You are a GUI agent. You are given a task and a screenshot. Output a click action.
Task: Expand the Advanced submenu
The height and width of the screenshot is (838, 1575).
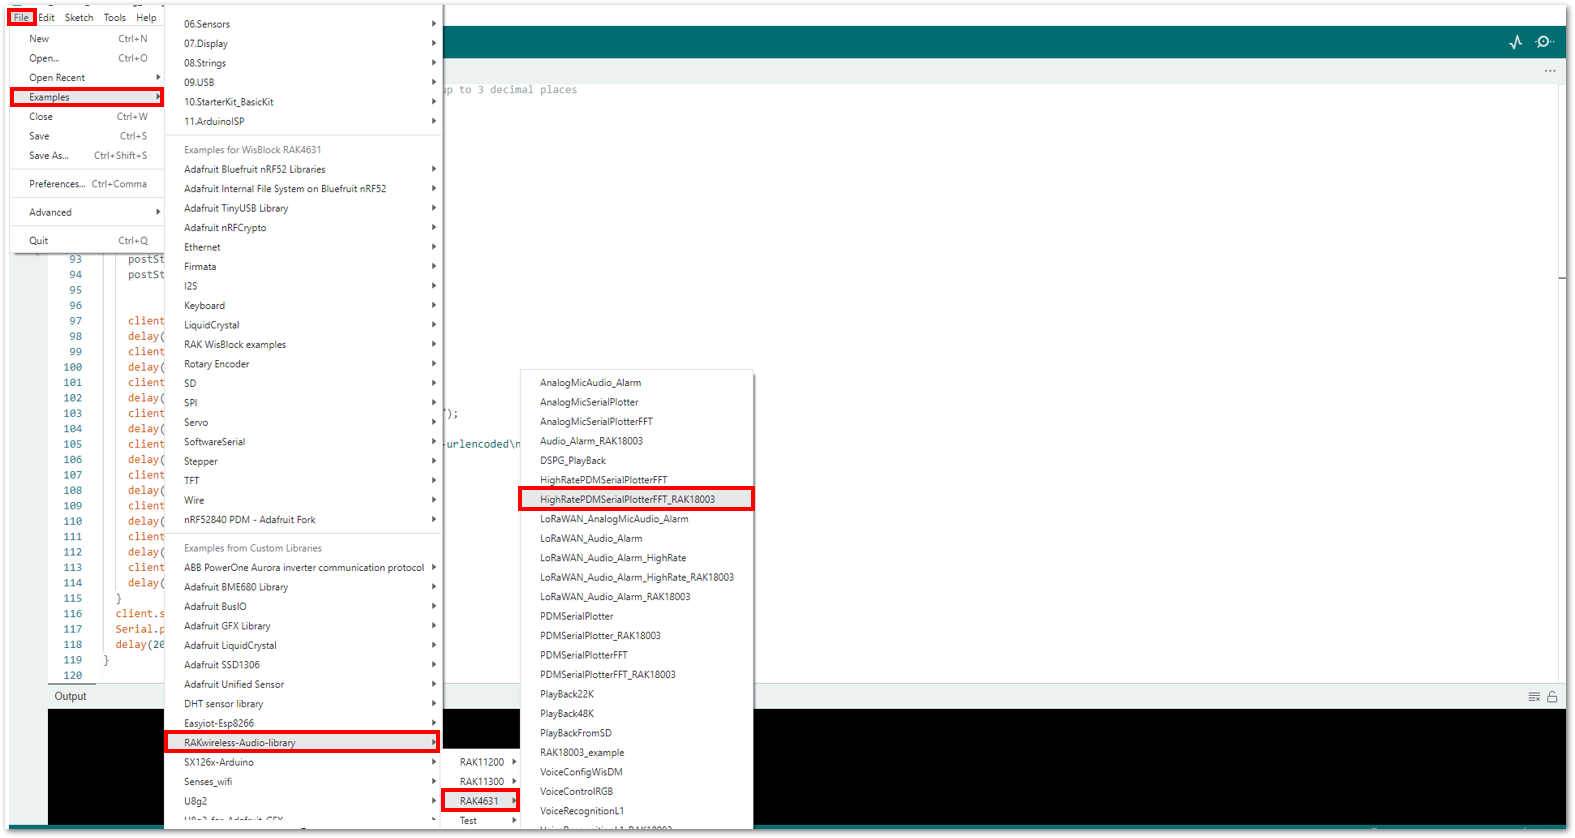(88, 212)
